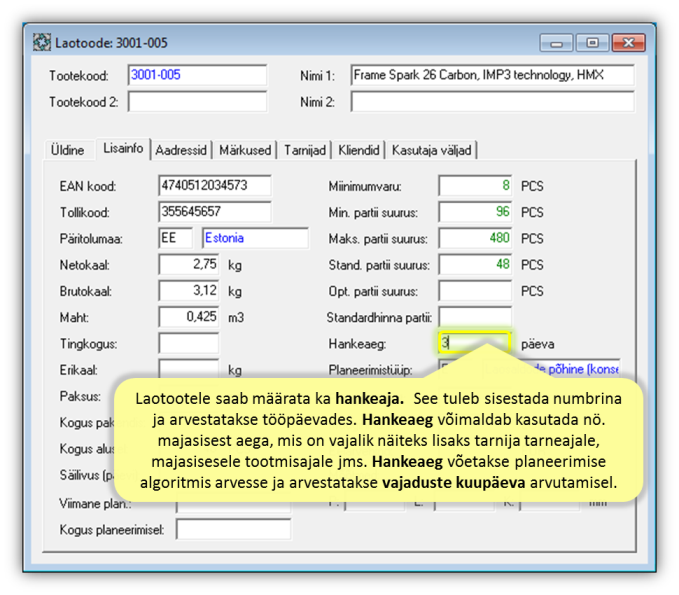This screenshot has height=595, width=679.
Task: Click the Netokaal field with 2,75
Action: click(189, 265)
